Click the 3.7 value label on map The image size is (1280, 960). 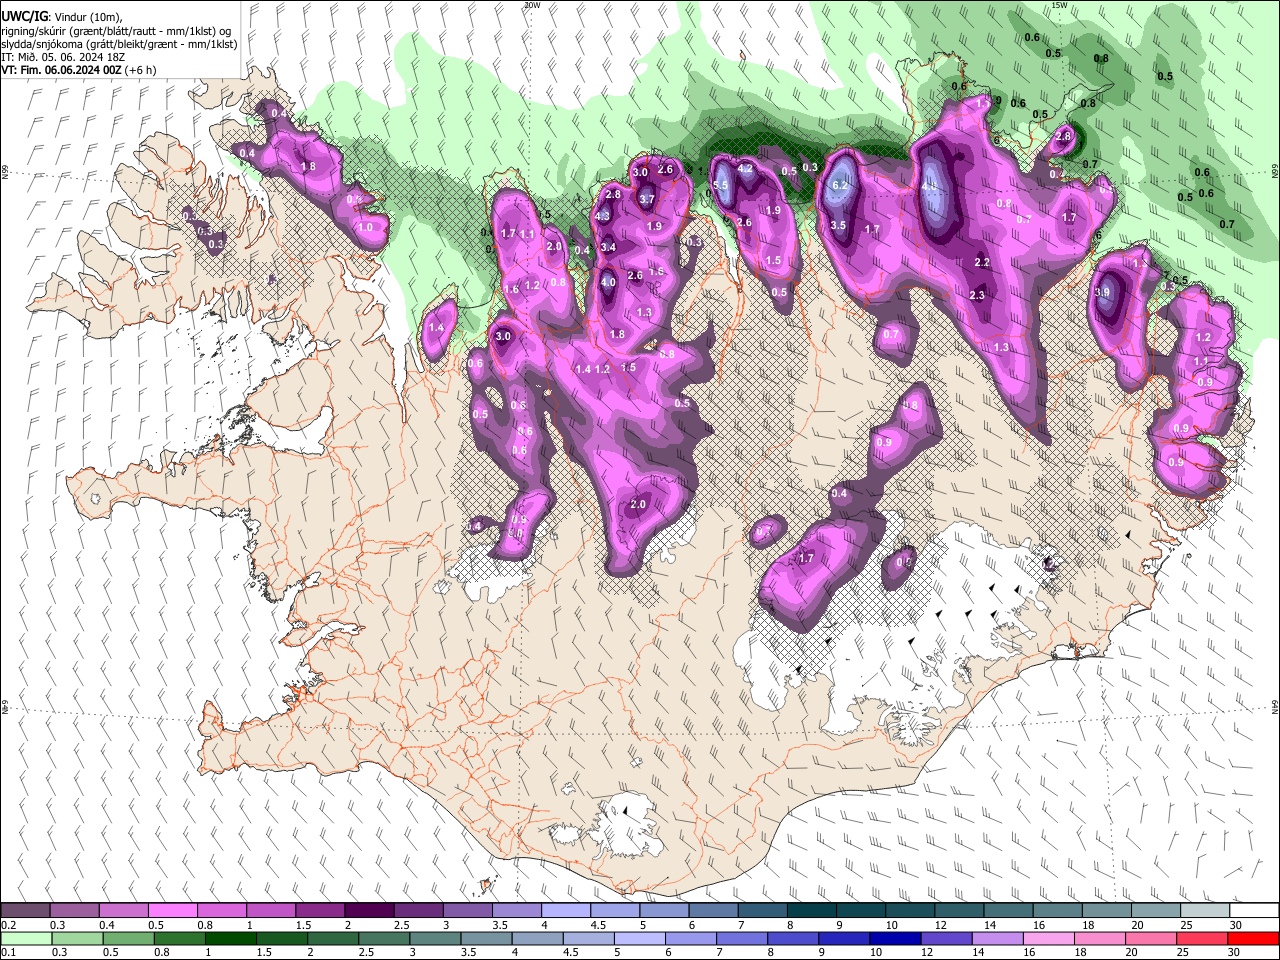647,199
